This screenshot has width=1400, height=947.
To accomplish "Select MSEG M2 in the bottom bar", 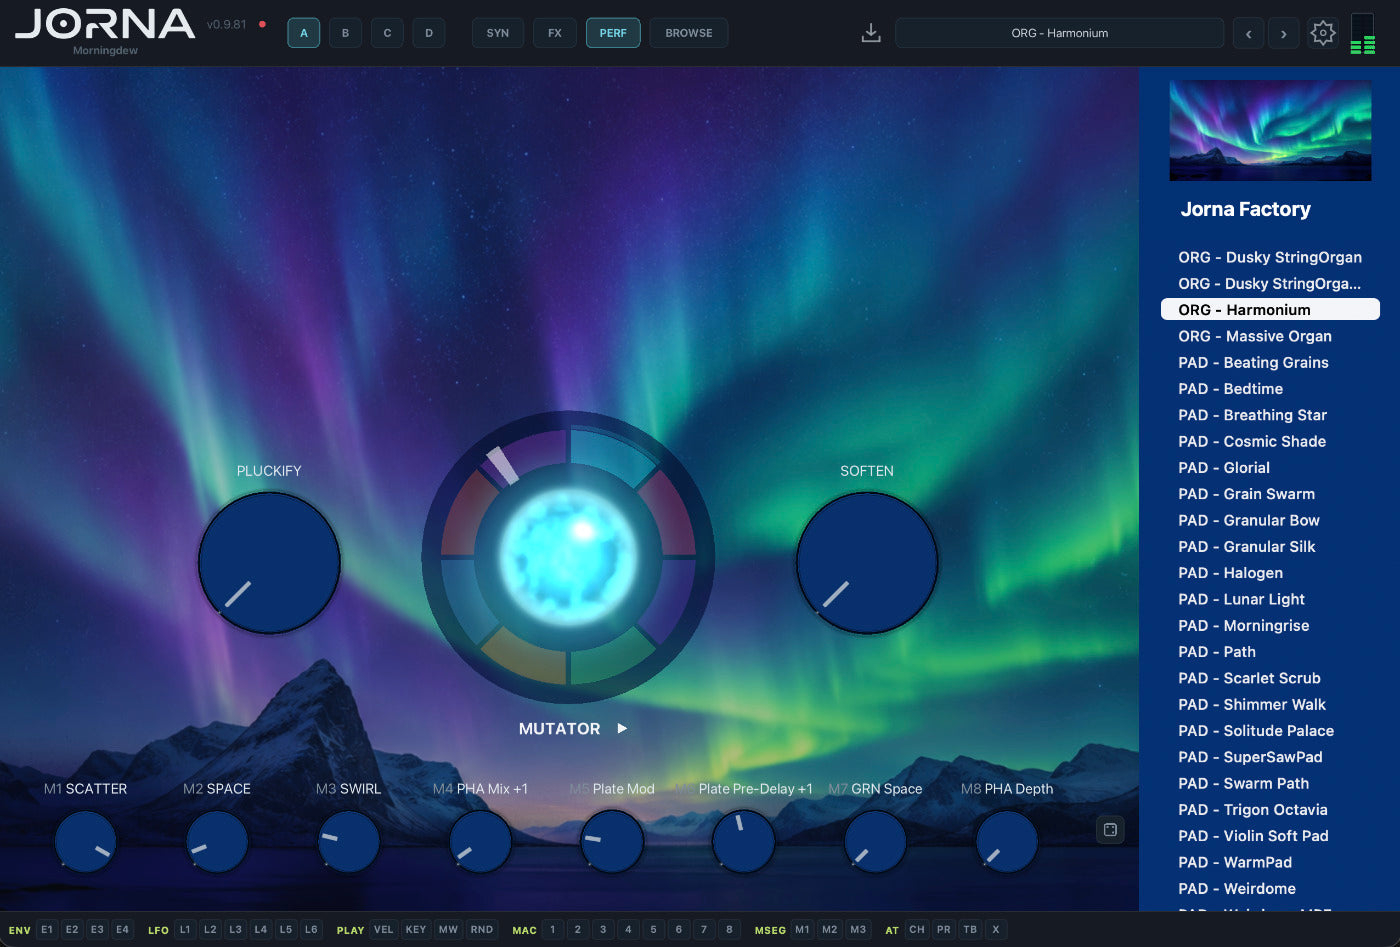I will 830,930.
